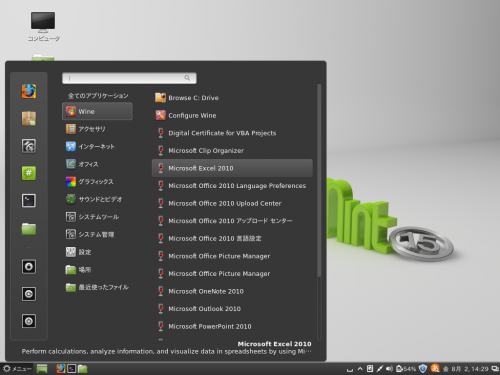Select the 最近使ったファイル category

(97, 287)
